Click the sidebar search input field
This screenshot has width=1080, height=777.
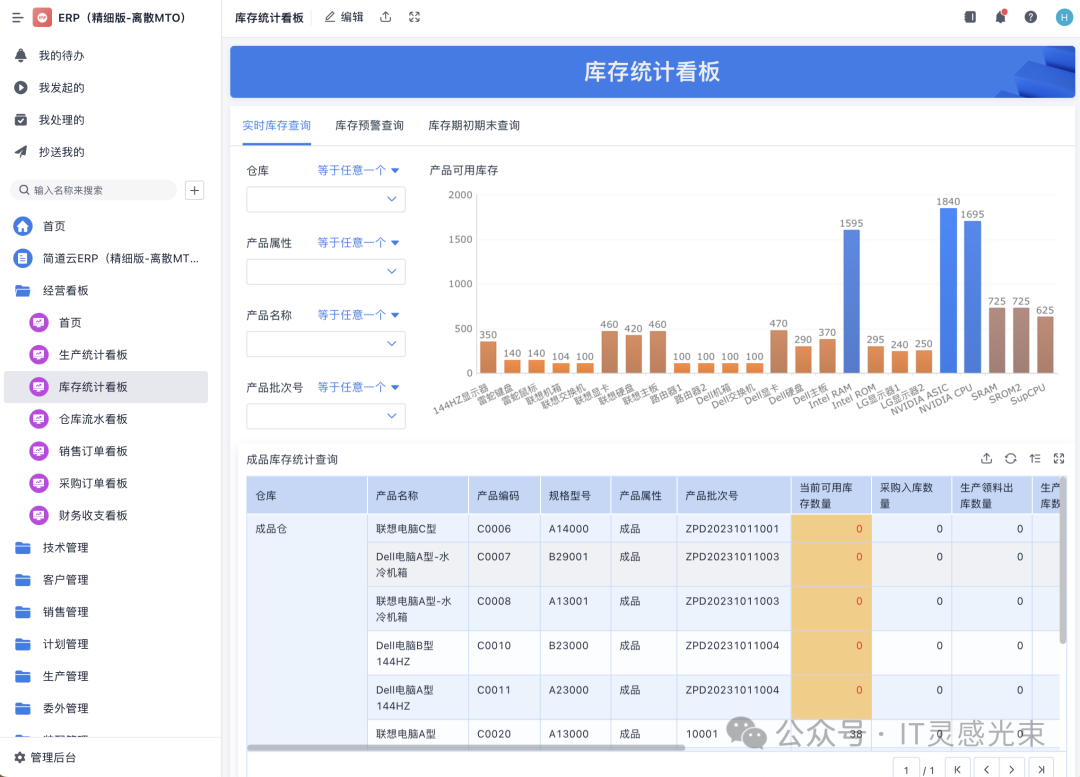pos(100,190)
